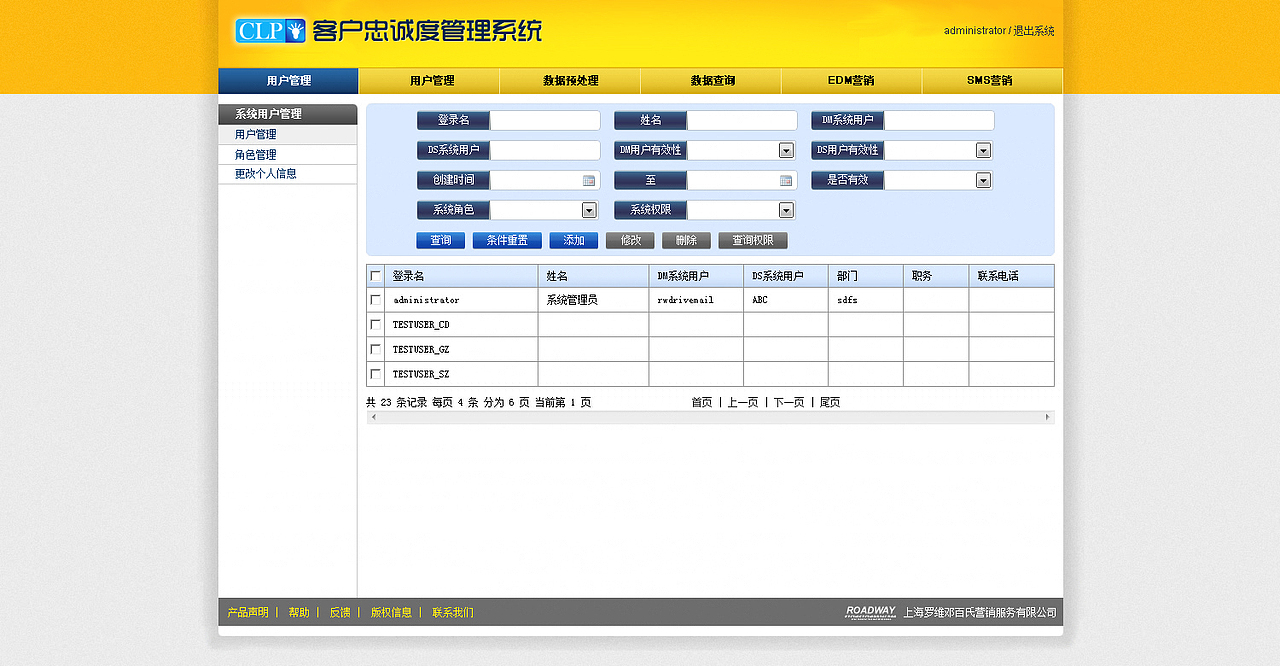Select the blue active 用户管理 tab

288,81
